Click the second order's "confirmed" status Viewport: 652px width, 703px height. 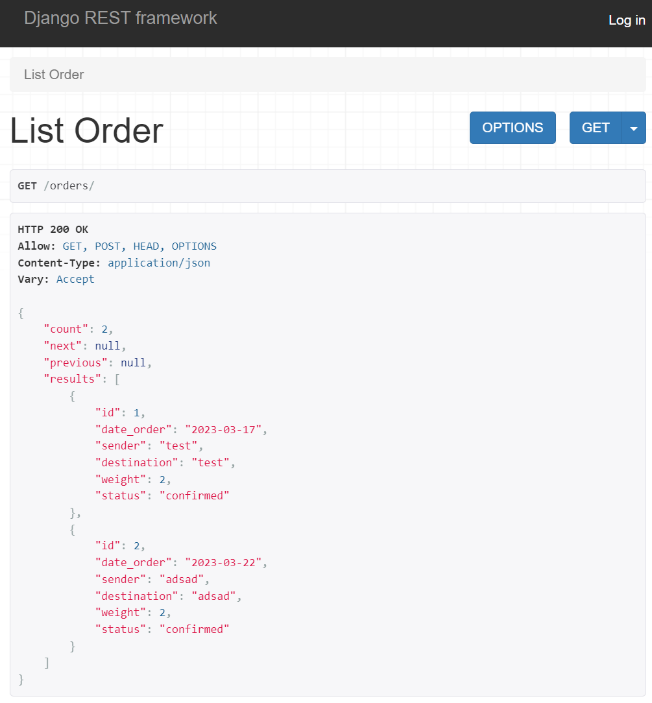tap(193, 630)
